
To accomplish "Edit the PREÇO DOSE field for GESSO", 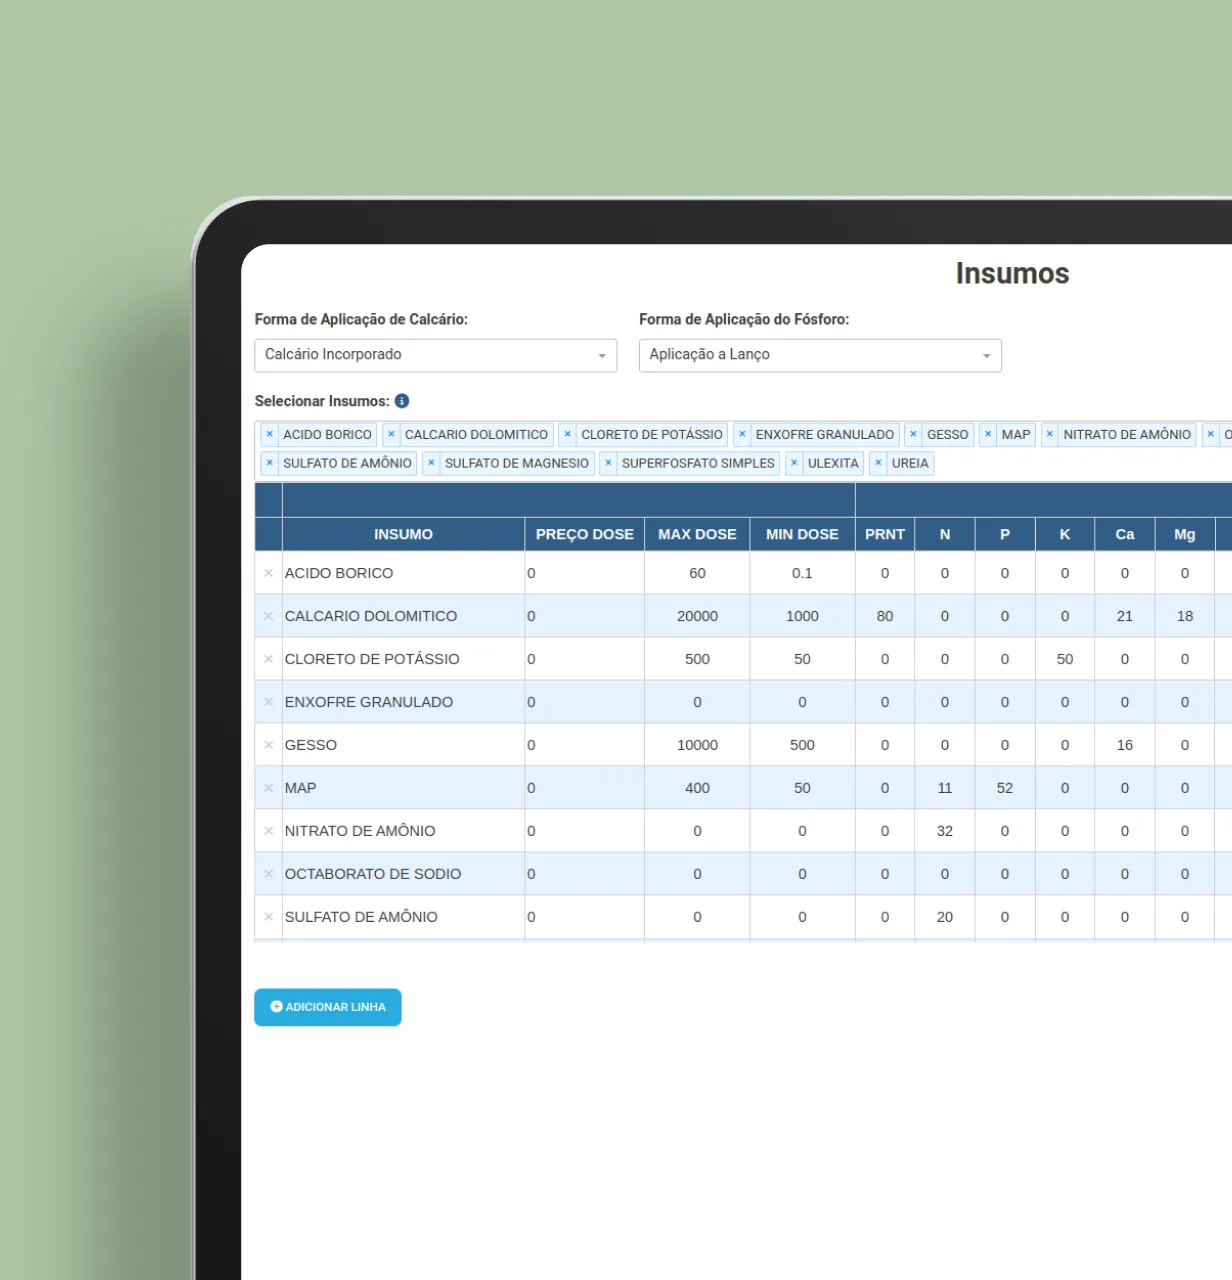I will point(584,745).
